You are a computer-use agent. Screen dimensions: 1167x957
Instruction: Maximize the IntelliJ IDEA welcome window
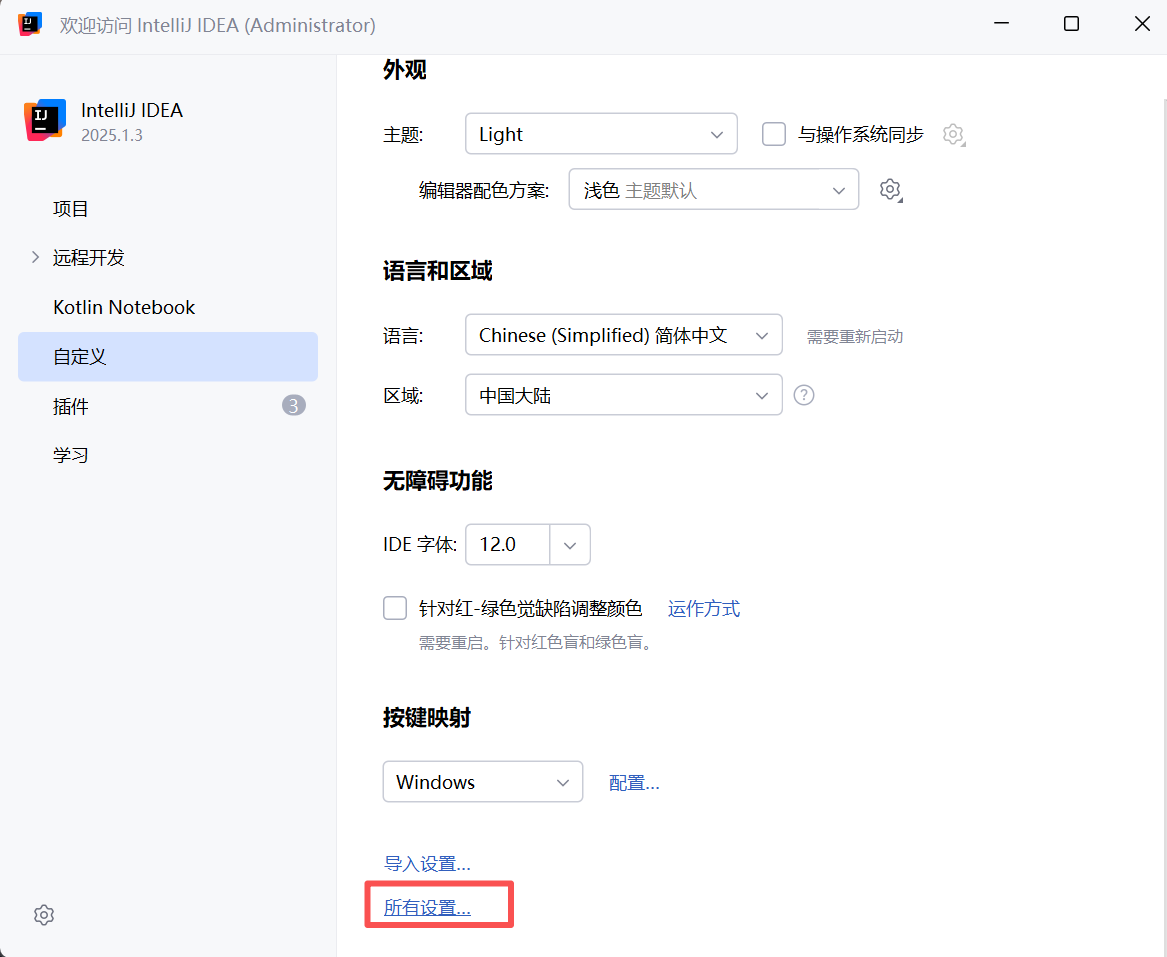pos(1071,24)
